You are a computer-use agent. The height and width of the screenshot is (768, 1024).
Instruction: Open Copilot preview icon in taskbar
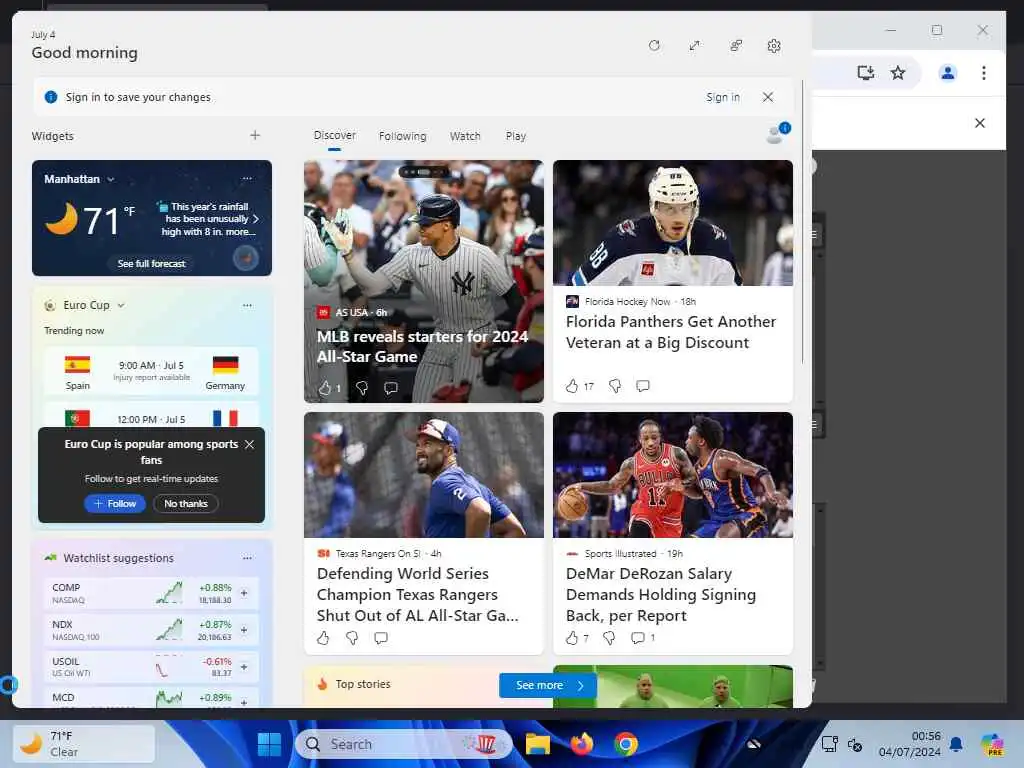[x=992, y=744]
